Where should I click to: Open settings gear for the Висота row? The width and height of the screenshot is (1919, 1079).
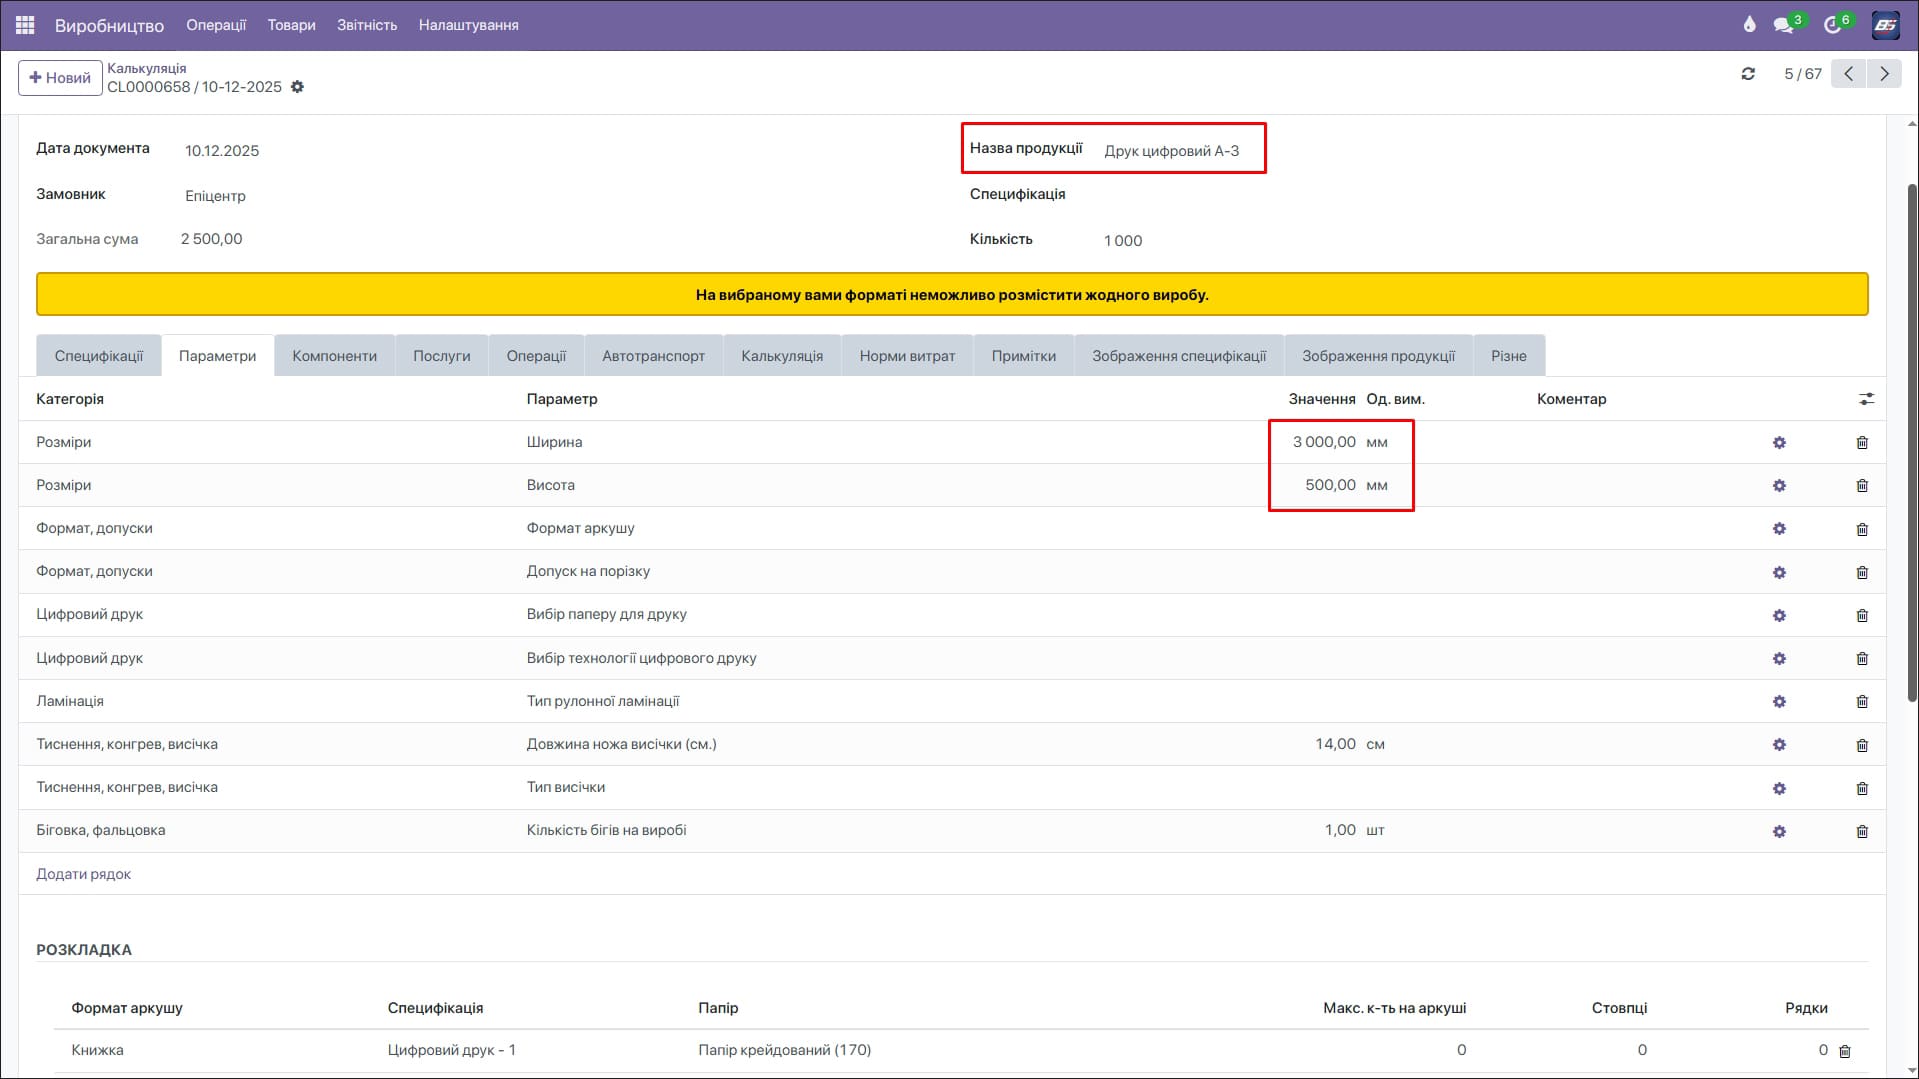coord(1779,485)
